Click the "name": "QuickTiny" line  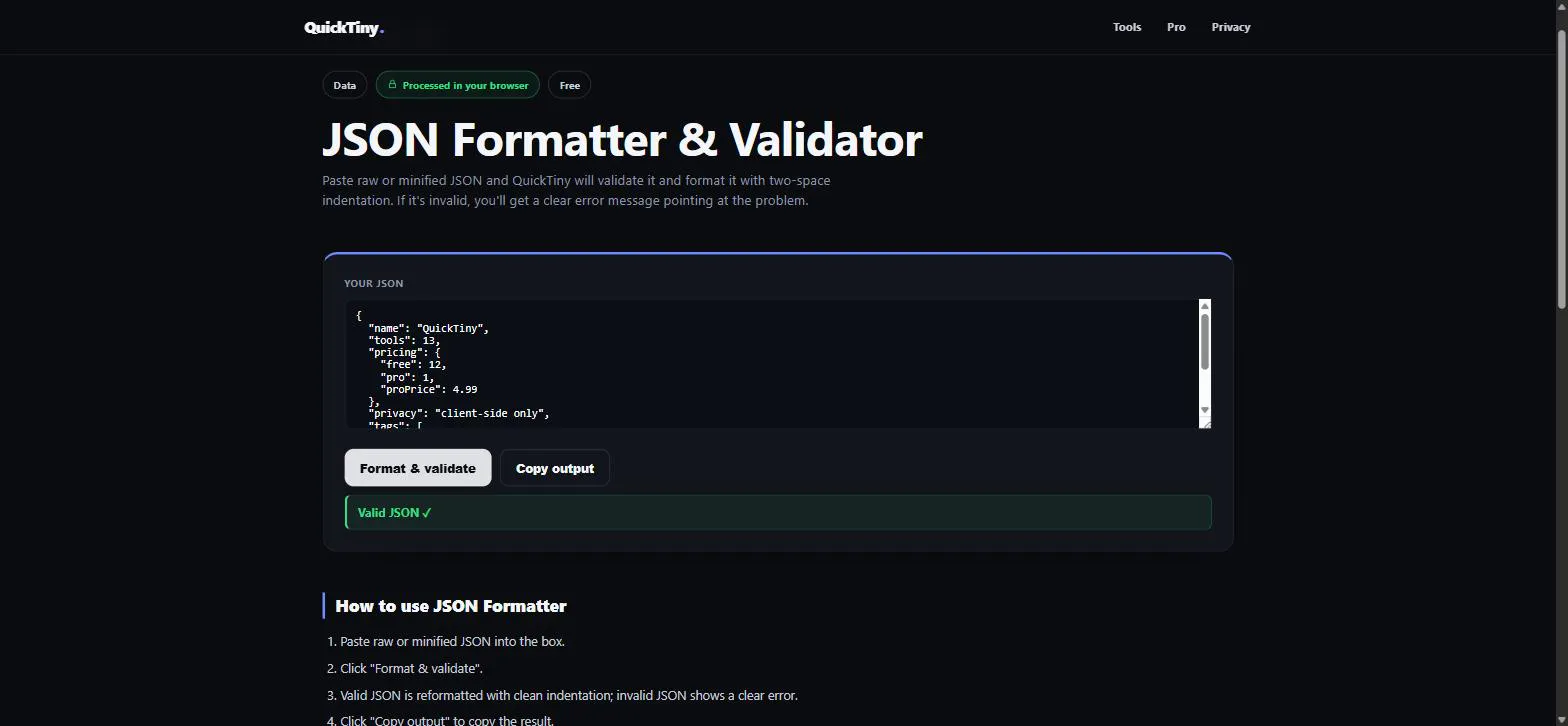[428, 328]
